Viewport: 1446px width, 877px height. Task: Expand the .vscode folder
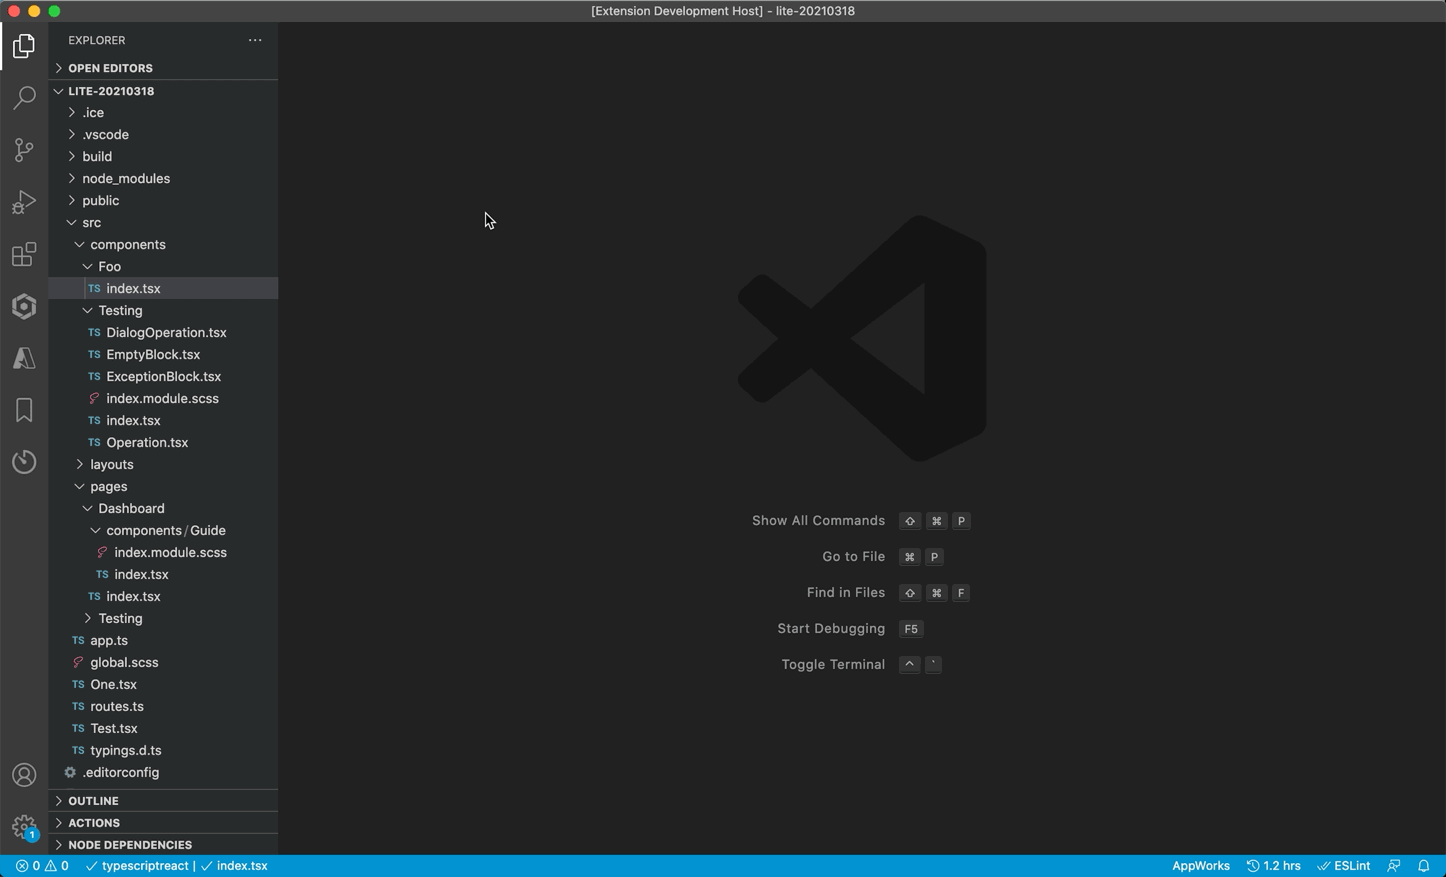click(x=163, y=135)
